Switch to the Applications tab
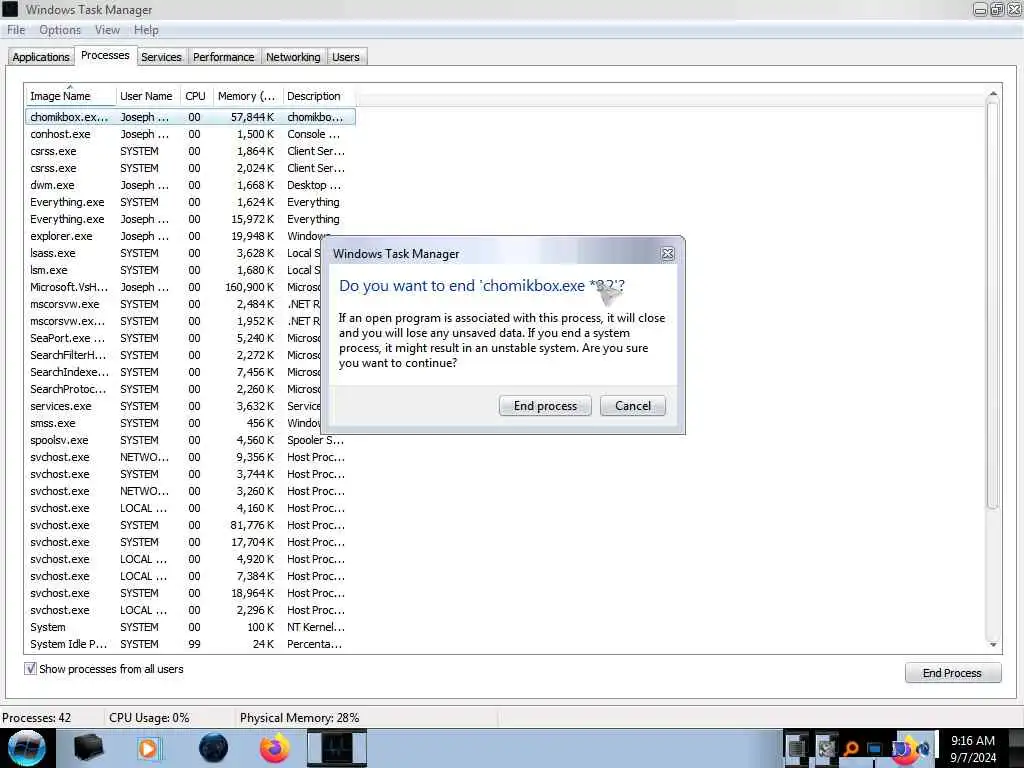This screenshot has width=1024, height=768. (40, 57)
